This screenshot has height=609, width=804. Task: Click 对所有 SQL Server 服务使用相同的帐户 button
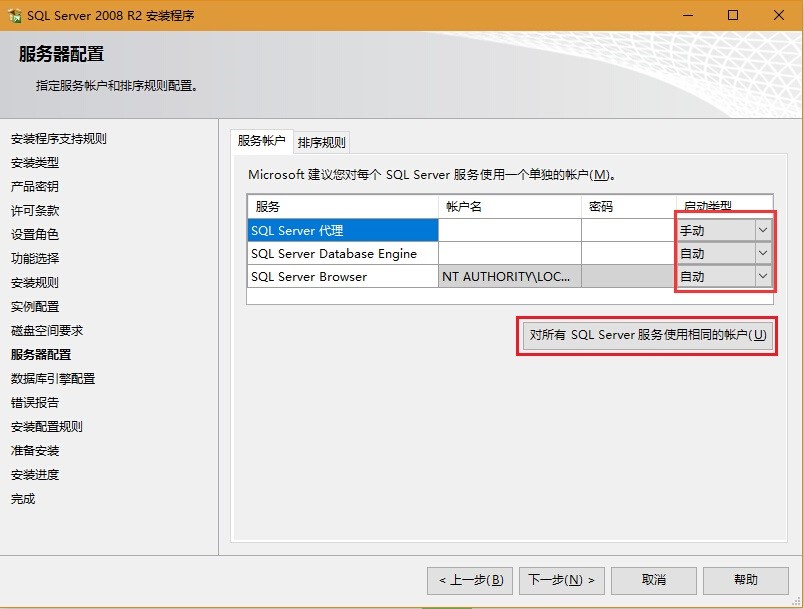click(x=645, y=337)
